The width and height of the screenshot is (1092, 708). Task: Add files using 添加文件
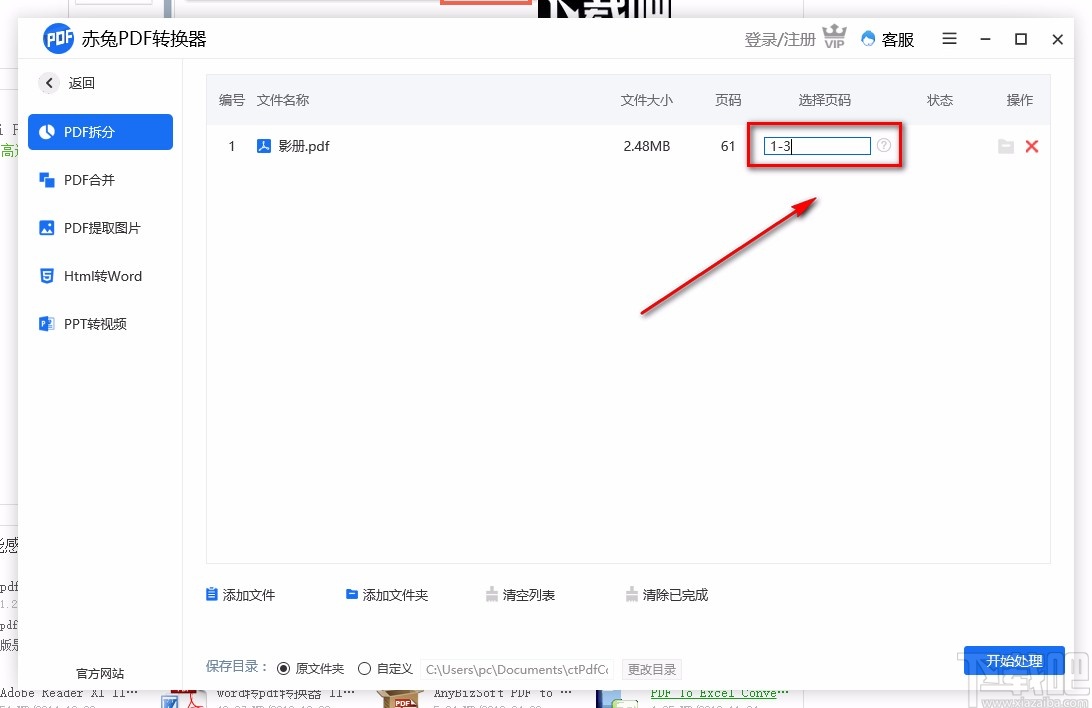tap(240, 594)
